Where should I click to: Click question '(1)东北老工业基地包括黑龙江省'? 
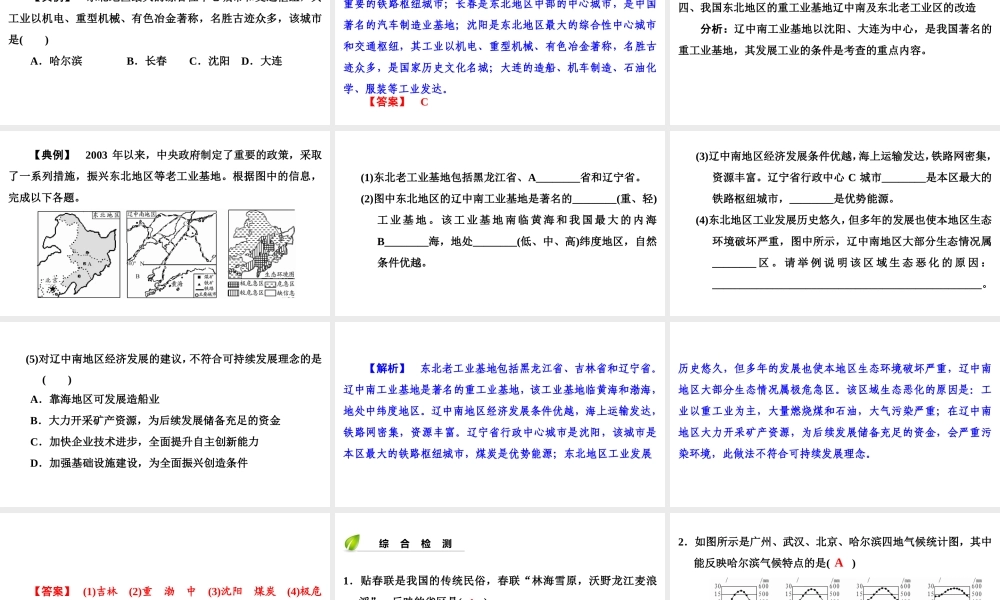click(501, 178)
